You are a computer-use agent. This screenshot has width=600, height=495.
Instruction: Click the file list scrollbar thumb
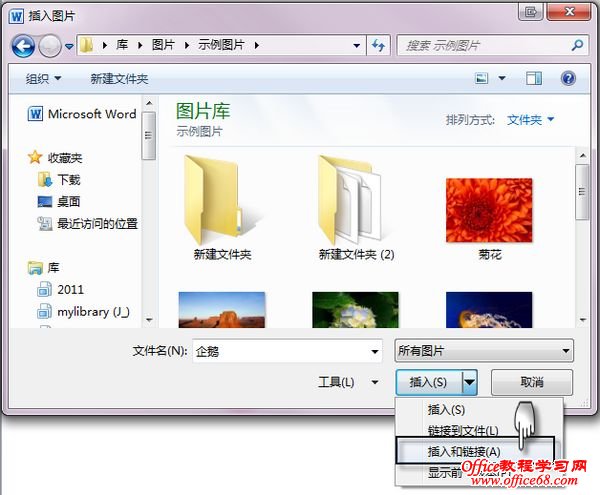click(582, 192)
